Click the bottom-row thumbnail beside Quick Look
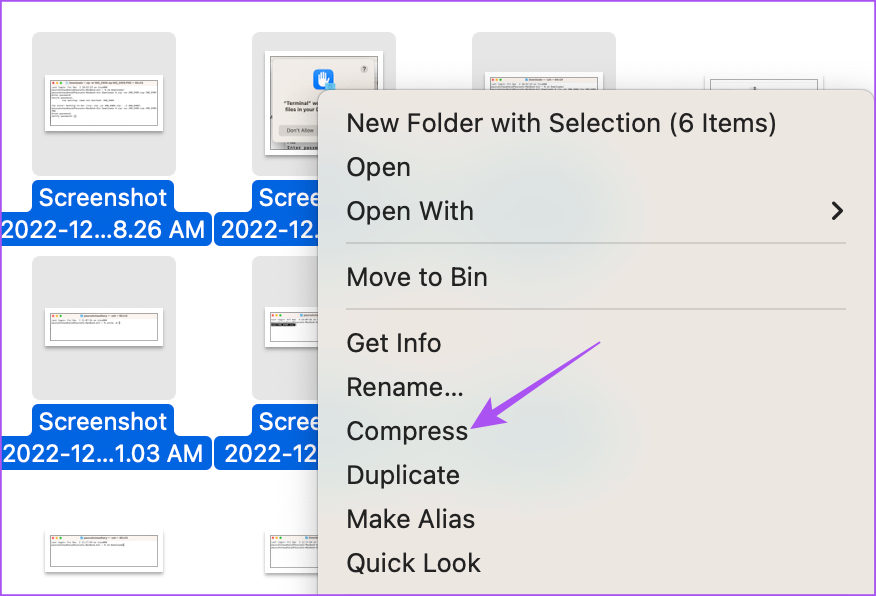The image size is (876, 596). click(x=291, y=552)
